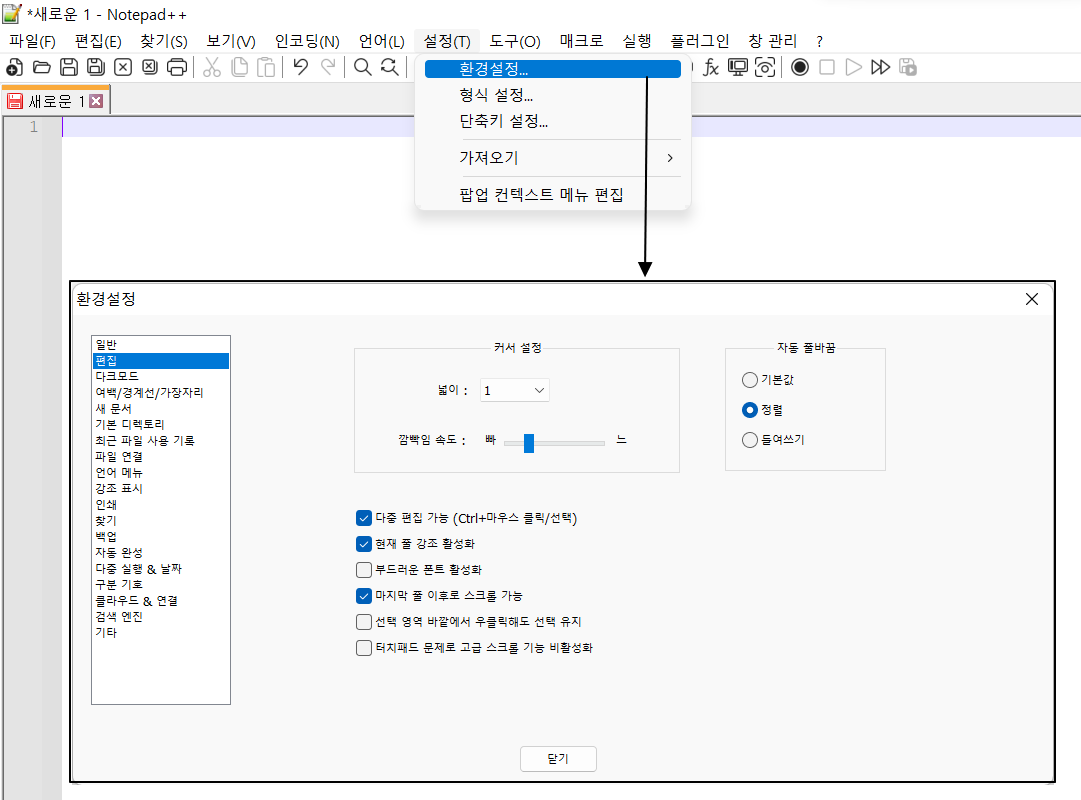
Task: Click the Save All toolbar icon
Action: click(96, 67)
